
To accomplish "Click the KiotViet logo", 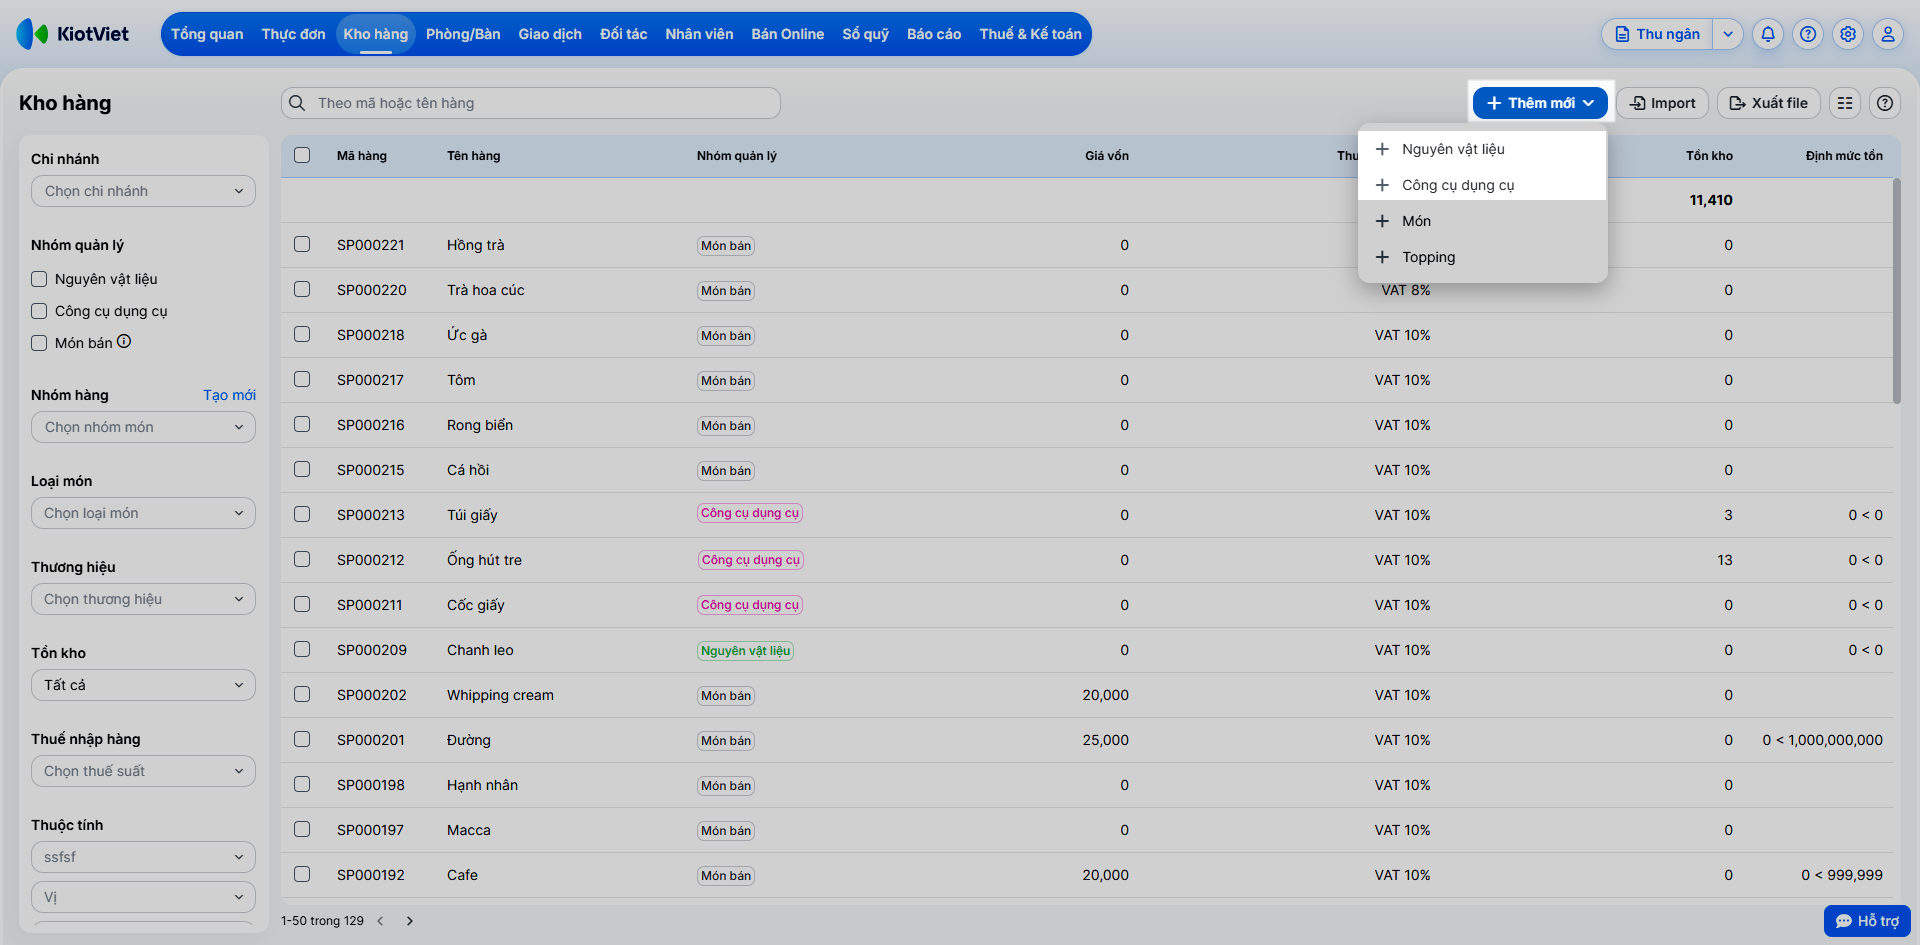I will (x=73, y=34).
